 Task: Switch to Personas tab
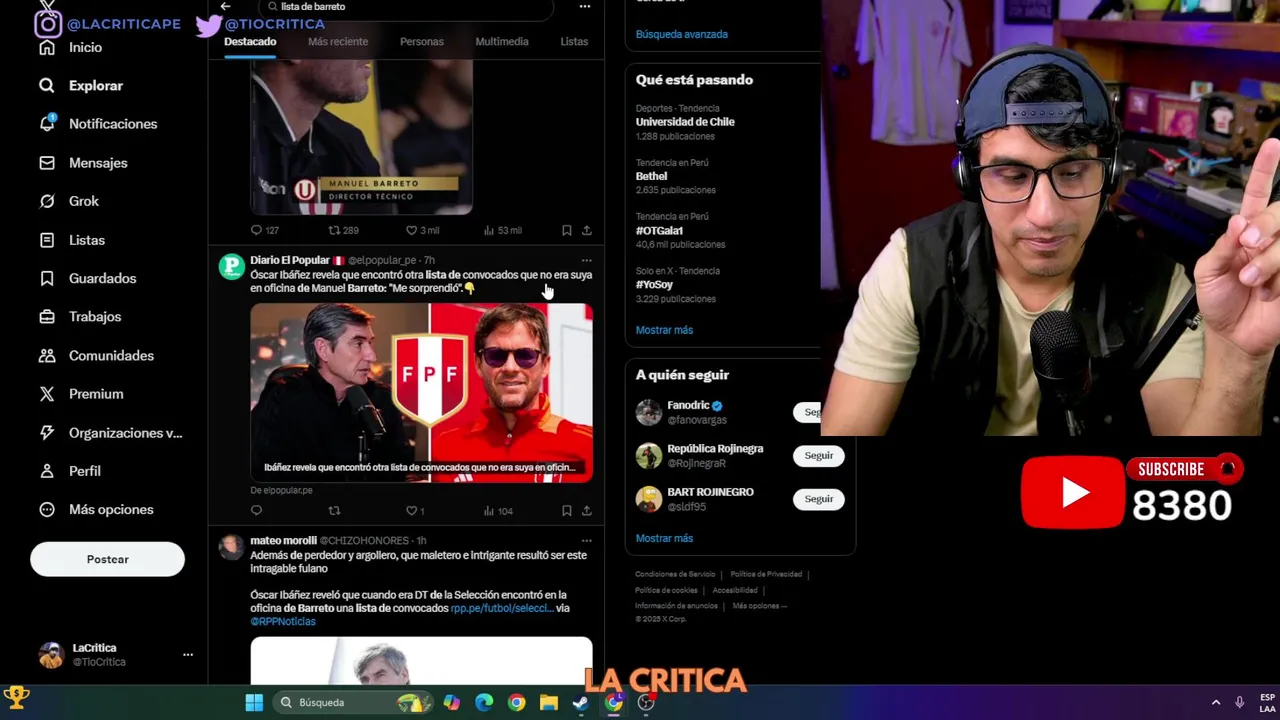tap(422, 41)
